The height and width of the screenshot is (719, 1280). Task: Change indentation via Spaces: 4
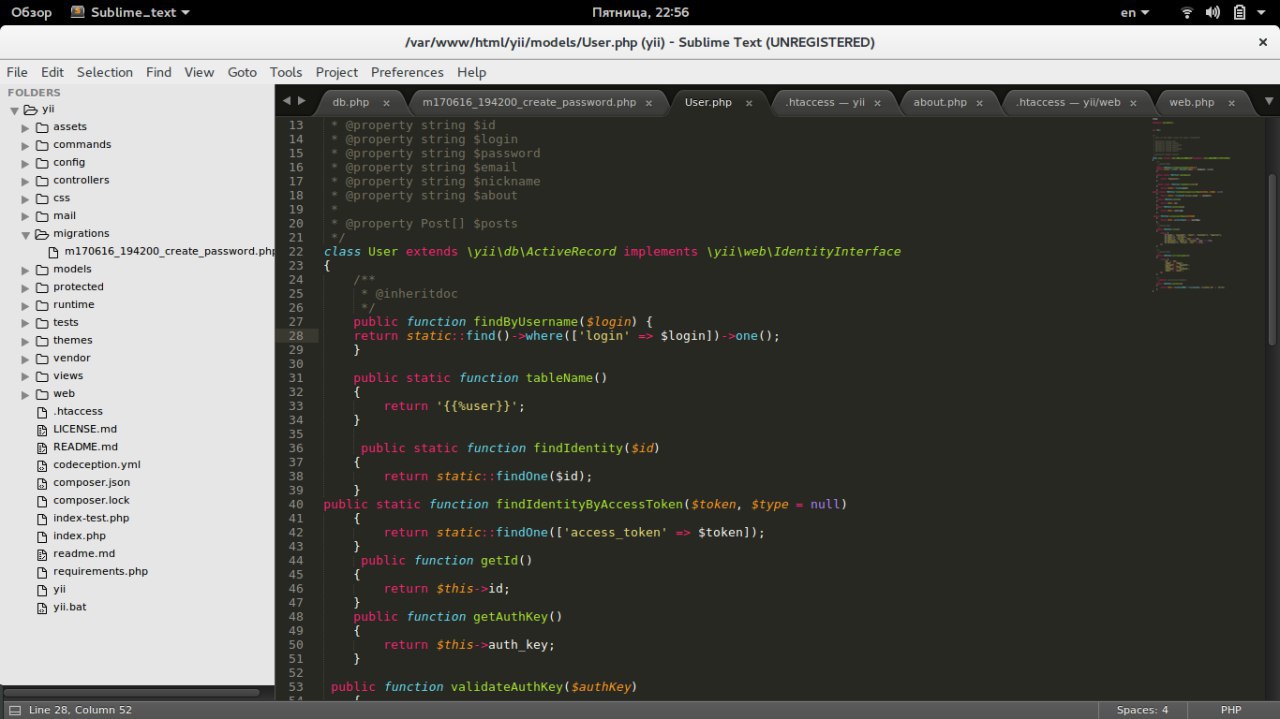click(x=1142, y=710)
